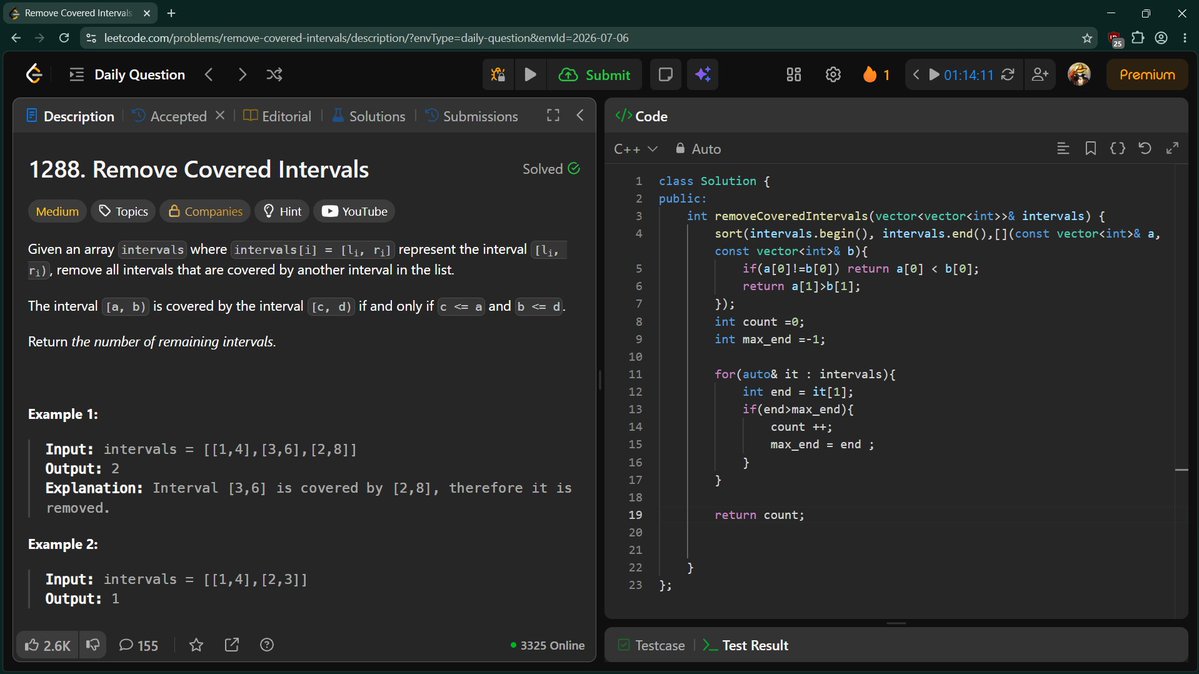Screen dimensions: 1199x674
Task: Open the AI sparkle assistant
Action: 703,74
